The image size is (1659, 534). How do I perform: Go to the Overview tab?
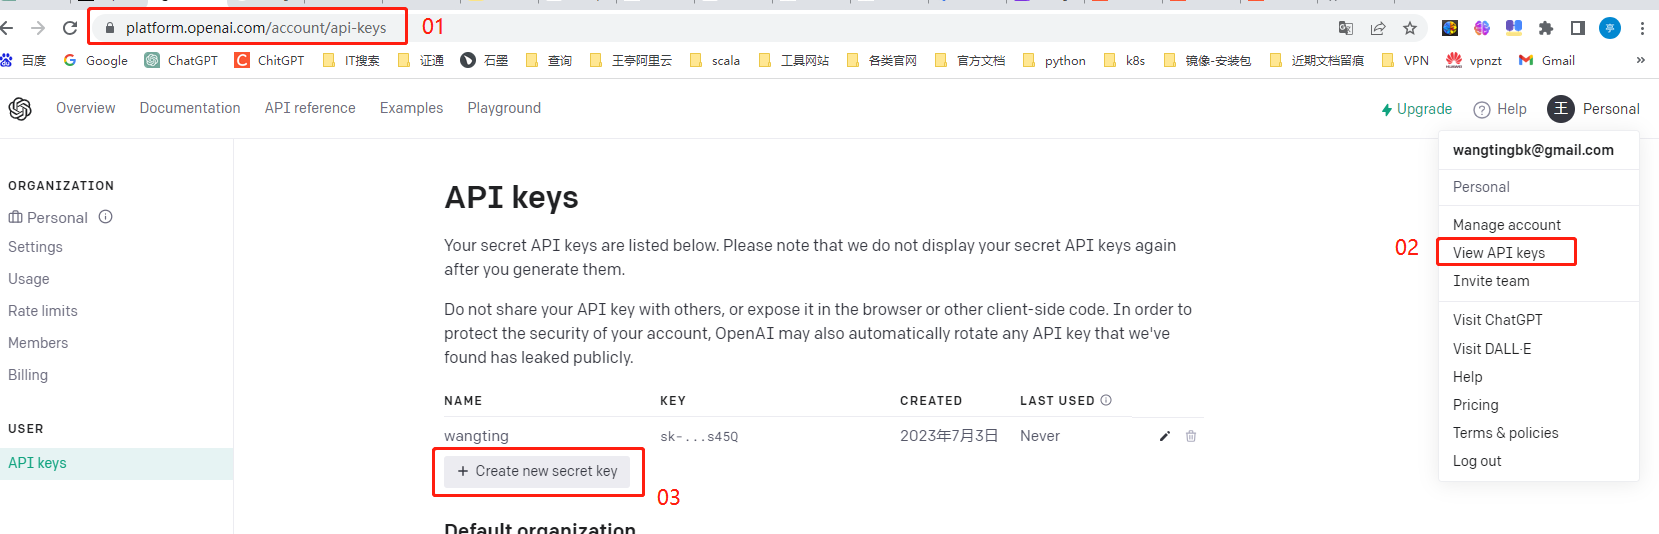point(86,108)
